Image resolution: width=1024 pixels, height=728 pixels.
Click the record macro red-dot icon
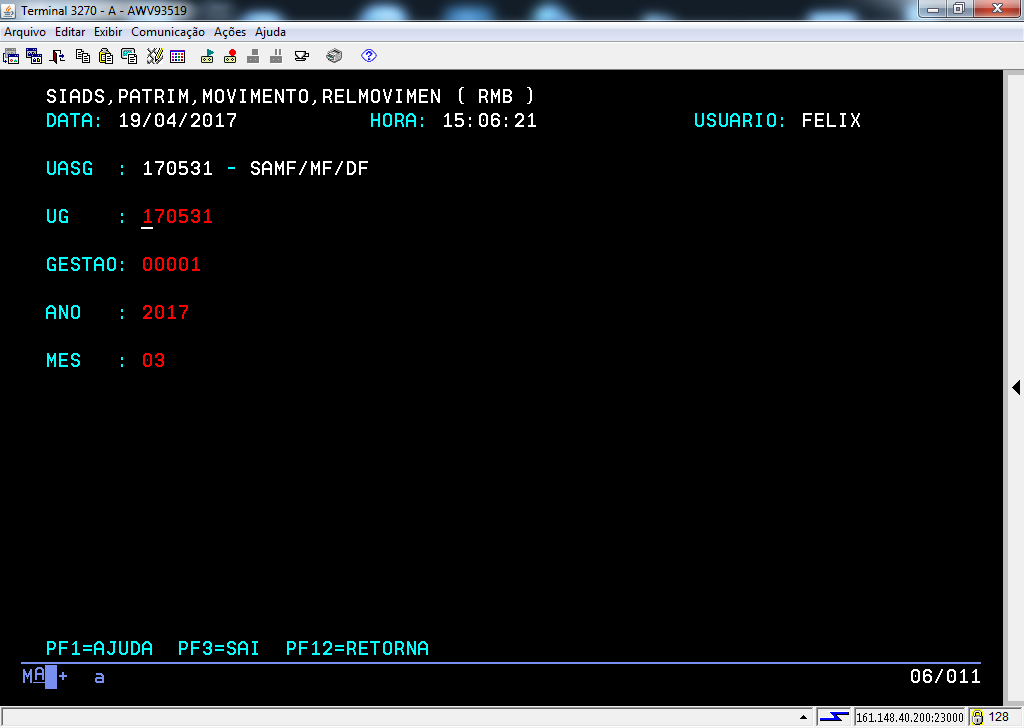(230, 56)
